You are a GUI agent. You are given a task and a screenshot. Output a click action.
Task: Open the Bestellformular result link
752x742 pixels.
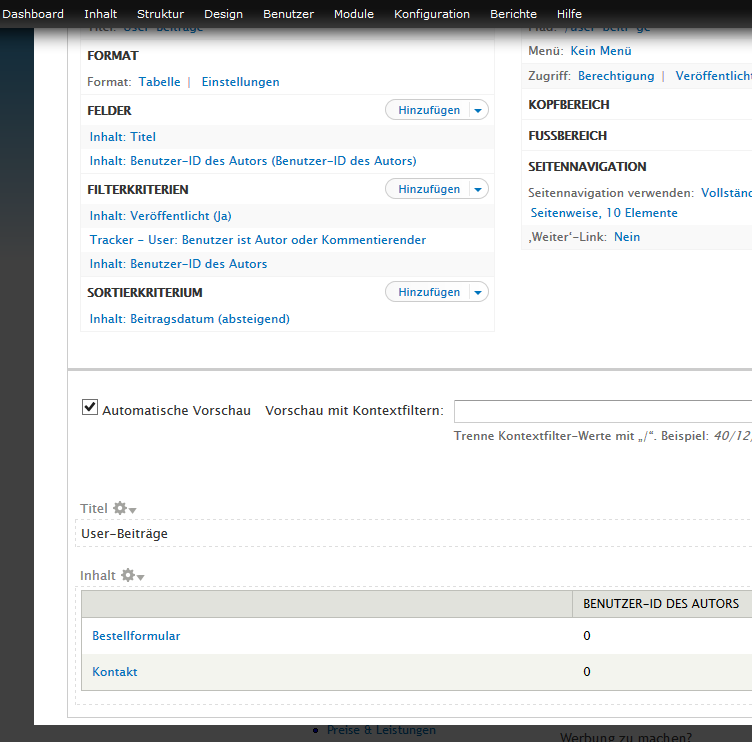(136, 636)
